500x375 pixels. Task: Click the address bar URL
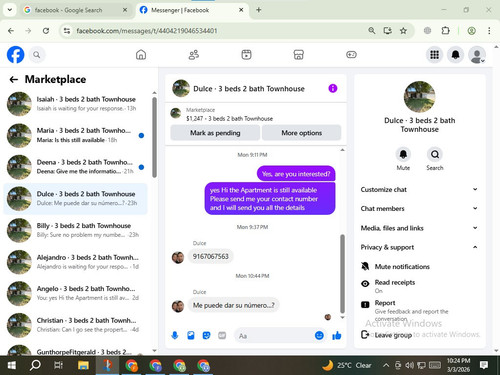pos(147,31)
